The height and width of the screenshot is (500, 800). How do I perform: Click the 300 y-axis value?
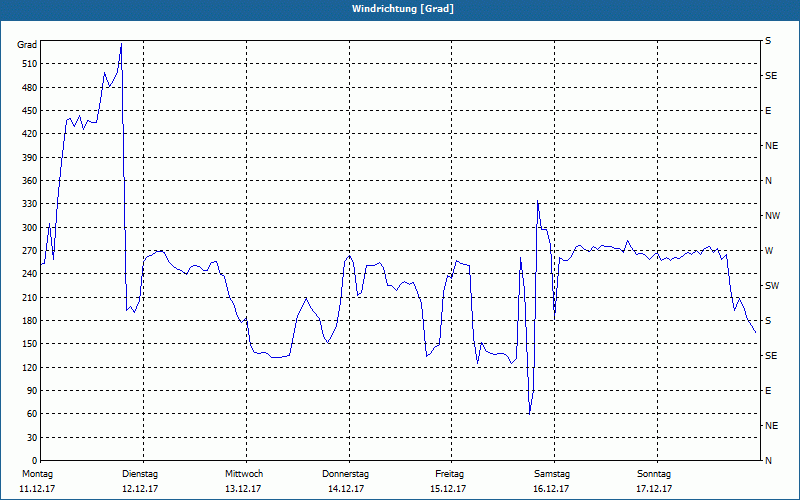point(31,228)
